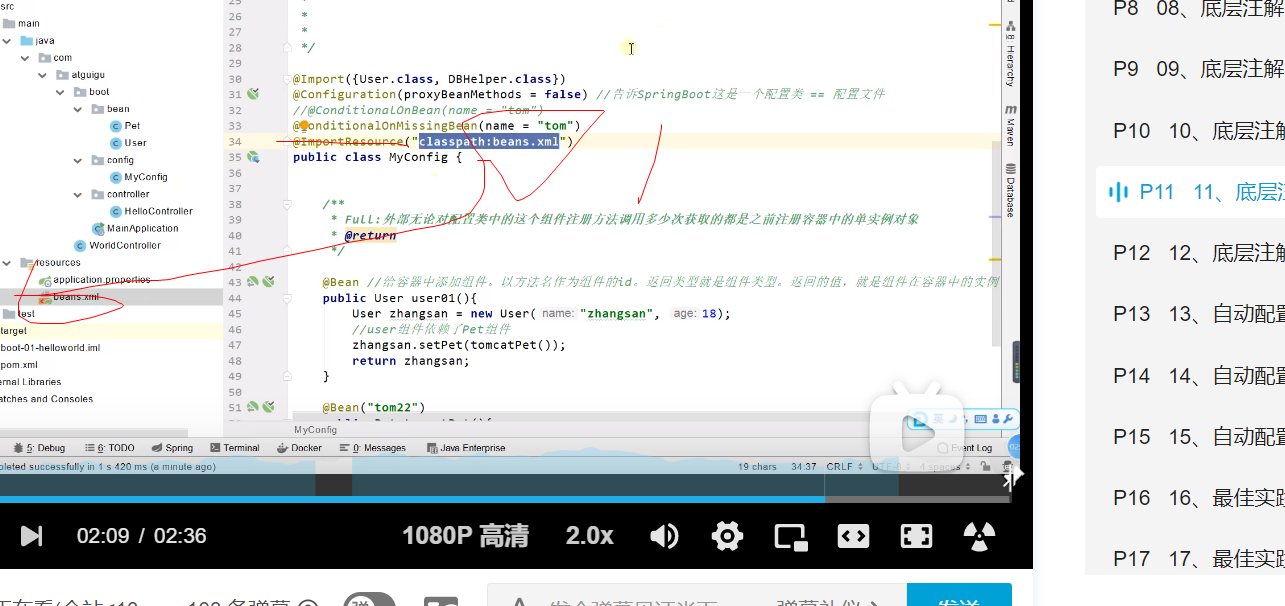Select episode P9 in playlist
Image resolution: width=1285 pixels, height=606 pixels.
tap(1199, 69)
